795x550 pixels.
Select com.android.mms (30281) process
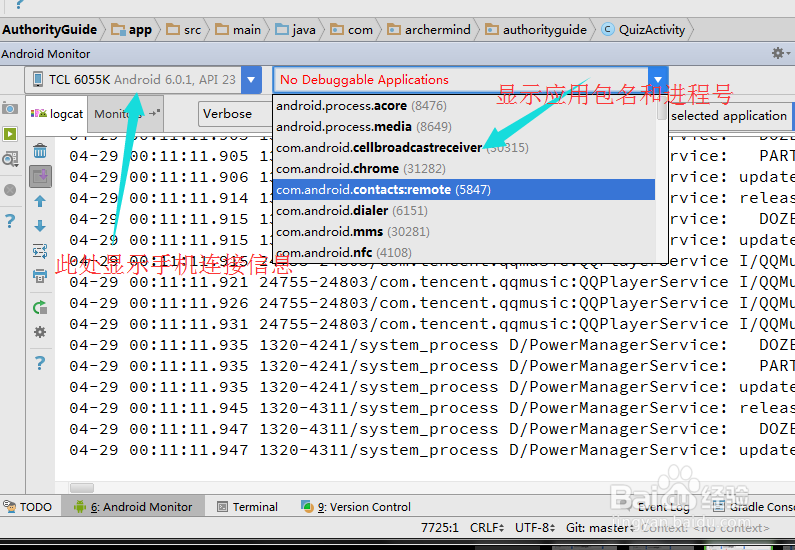tap(464, 232)
